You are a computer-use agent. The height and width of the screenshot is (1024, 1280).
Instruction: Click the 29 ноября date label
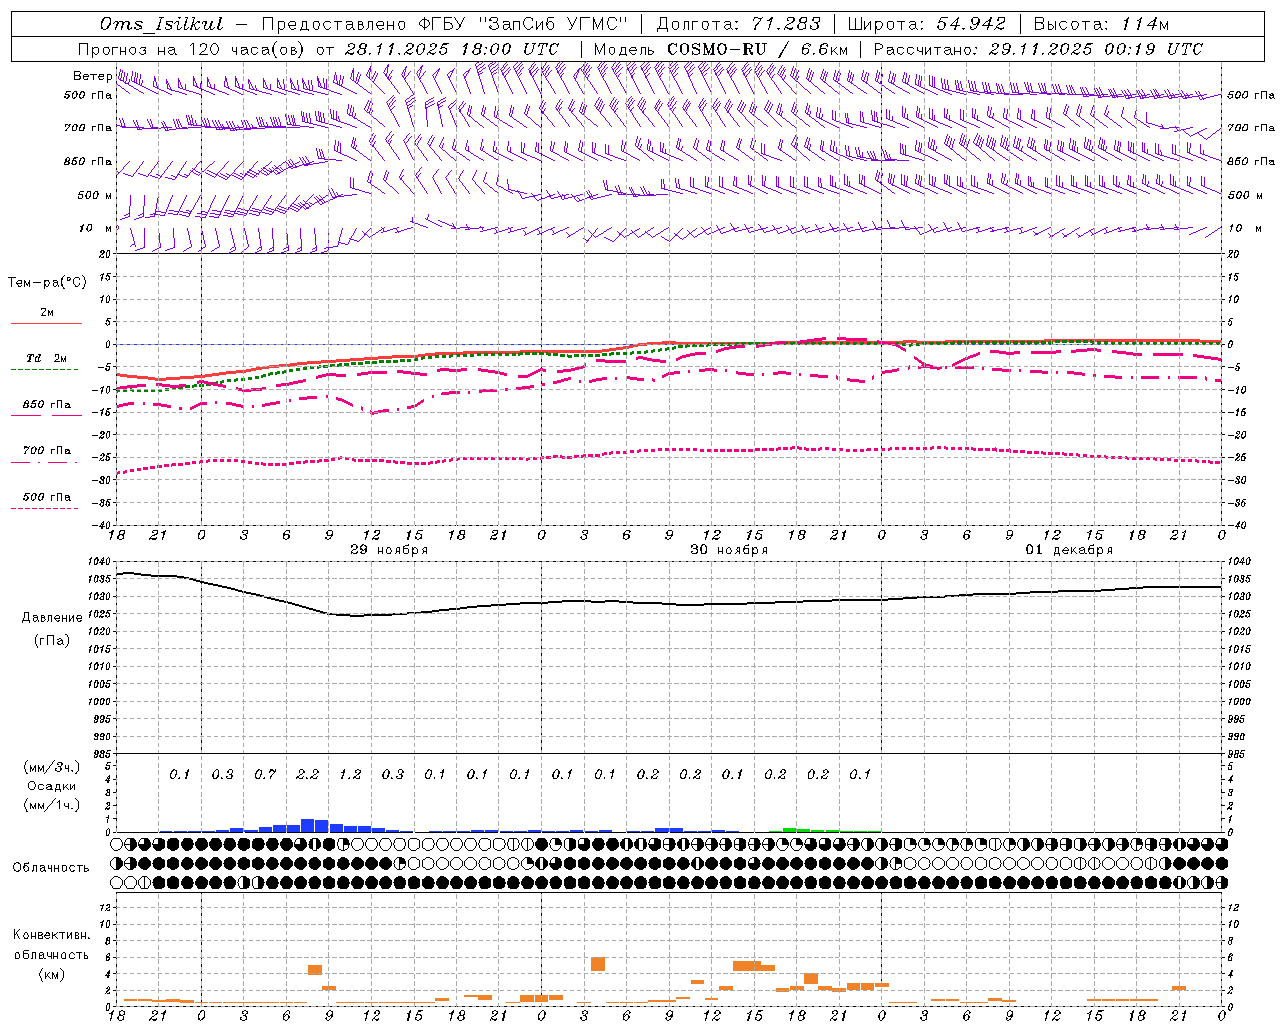pos(389,550)
